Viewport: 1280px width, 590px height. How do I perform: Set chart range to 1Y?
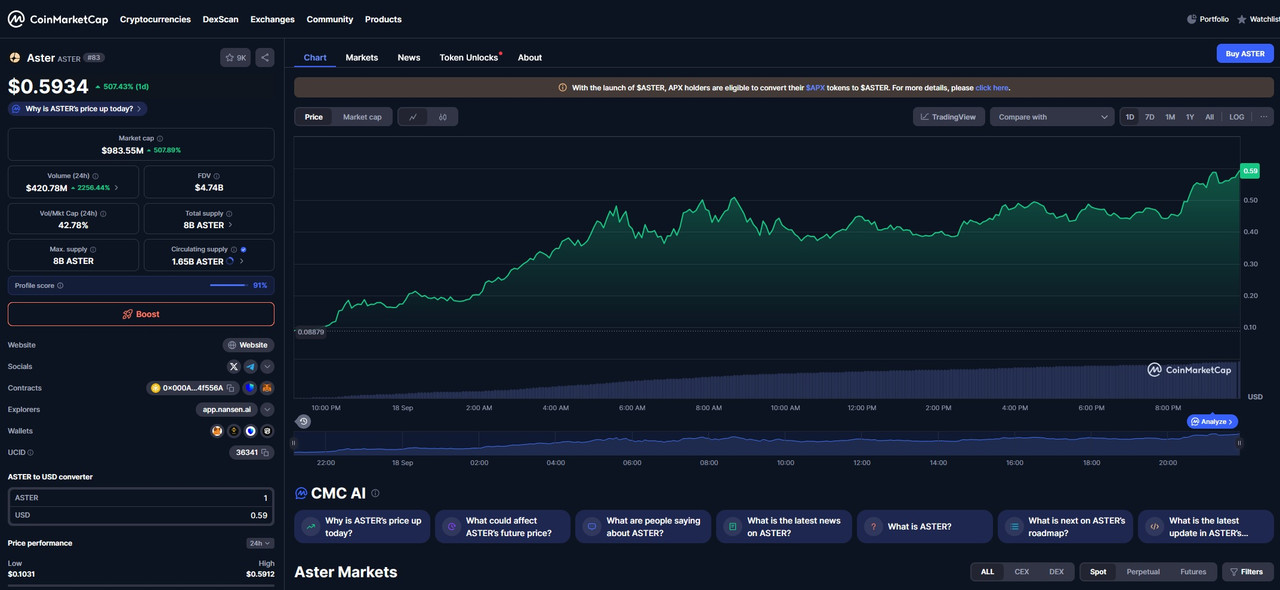tap(1190, 117)
